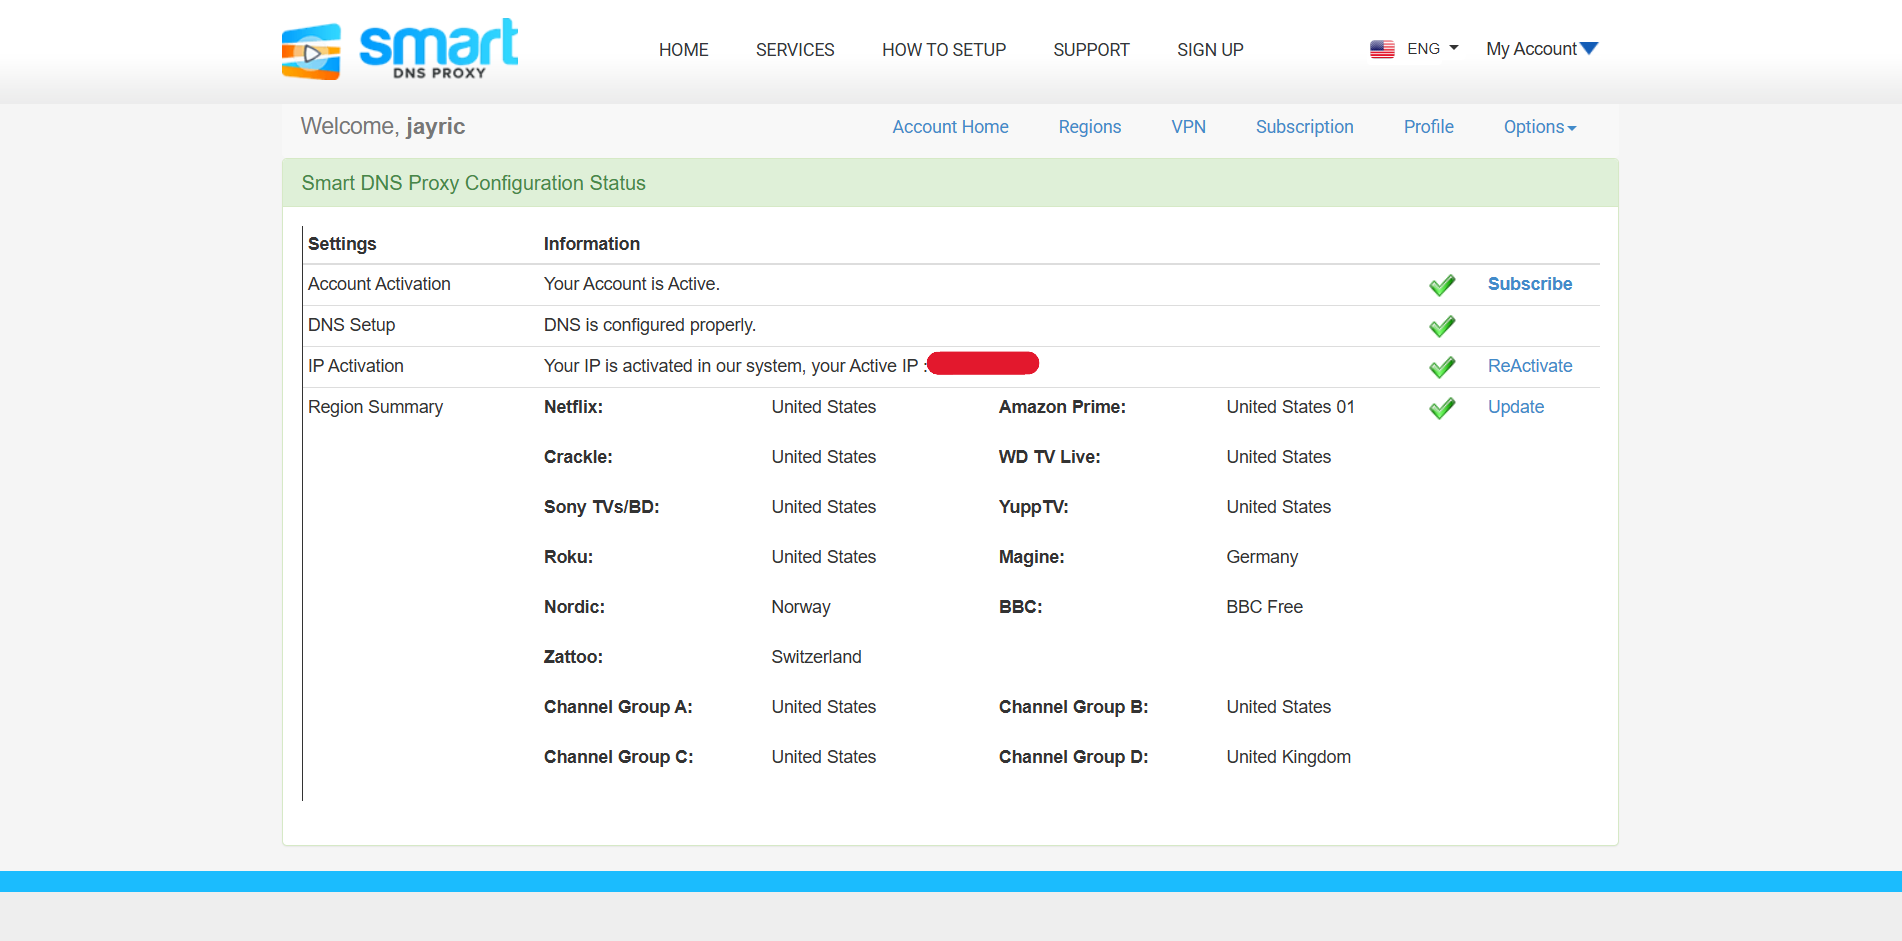
Task: Open the VPN tab
Action: (x=1188, y=127)
